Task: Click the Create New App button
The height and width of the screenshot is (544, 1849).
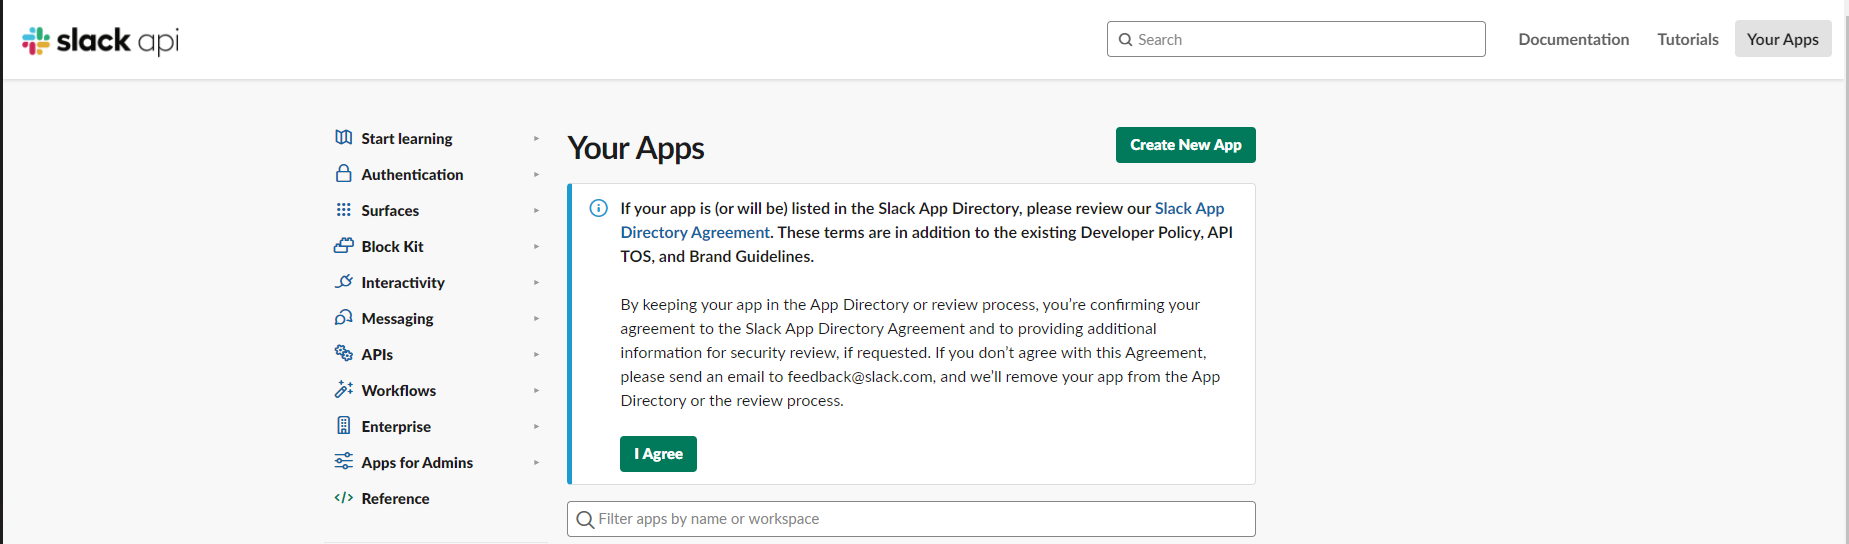Action: click(x=1186, y=145)
